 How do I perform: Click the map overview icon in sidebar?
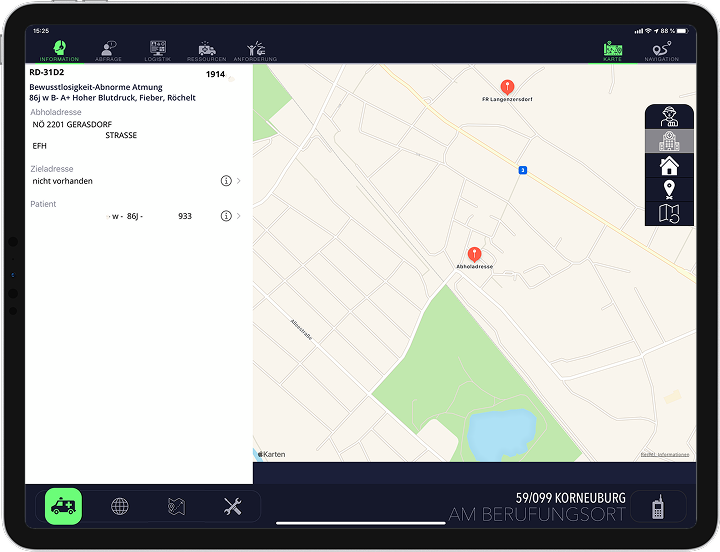point(669,213)
